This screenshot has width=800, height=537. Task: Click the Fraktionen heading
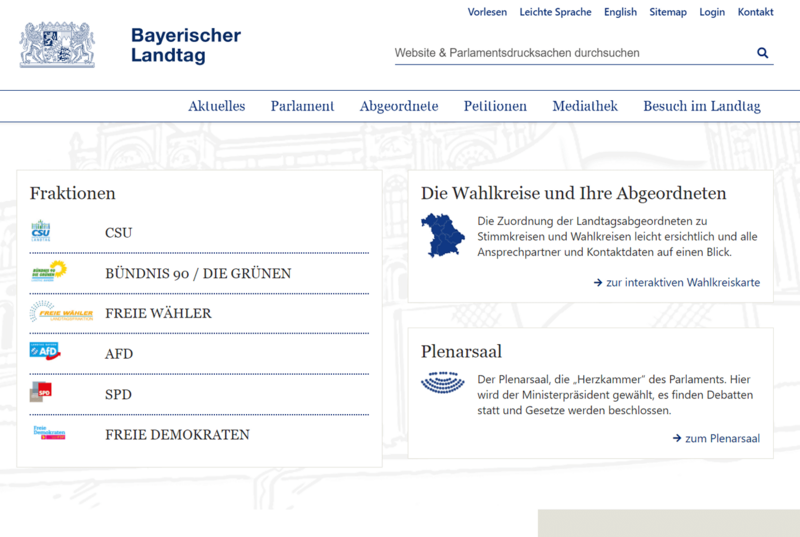(x=72, y=193)
